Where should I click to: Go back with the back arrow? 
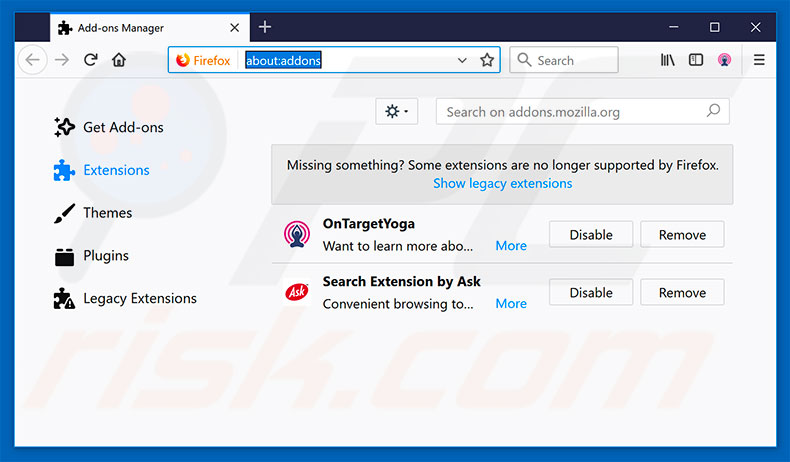(x=33, y=60)
